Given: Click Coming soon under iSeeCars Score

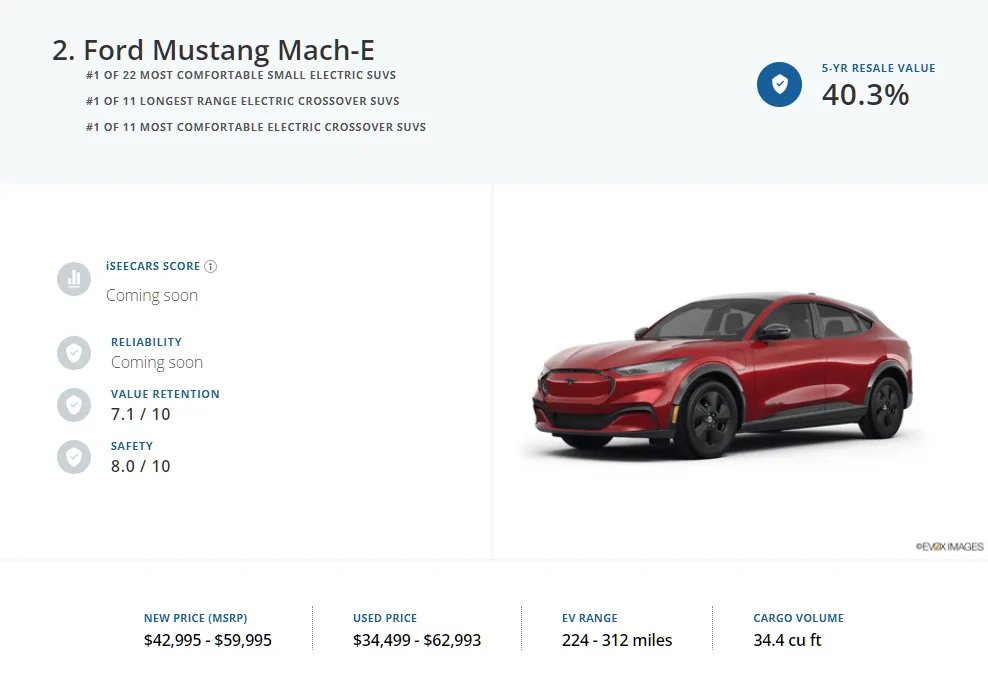Looking at the screenshot, I should [x=152, y=295].
